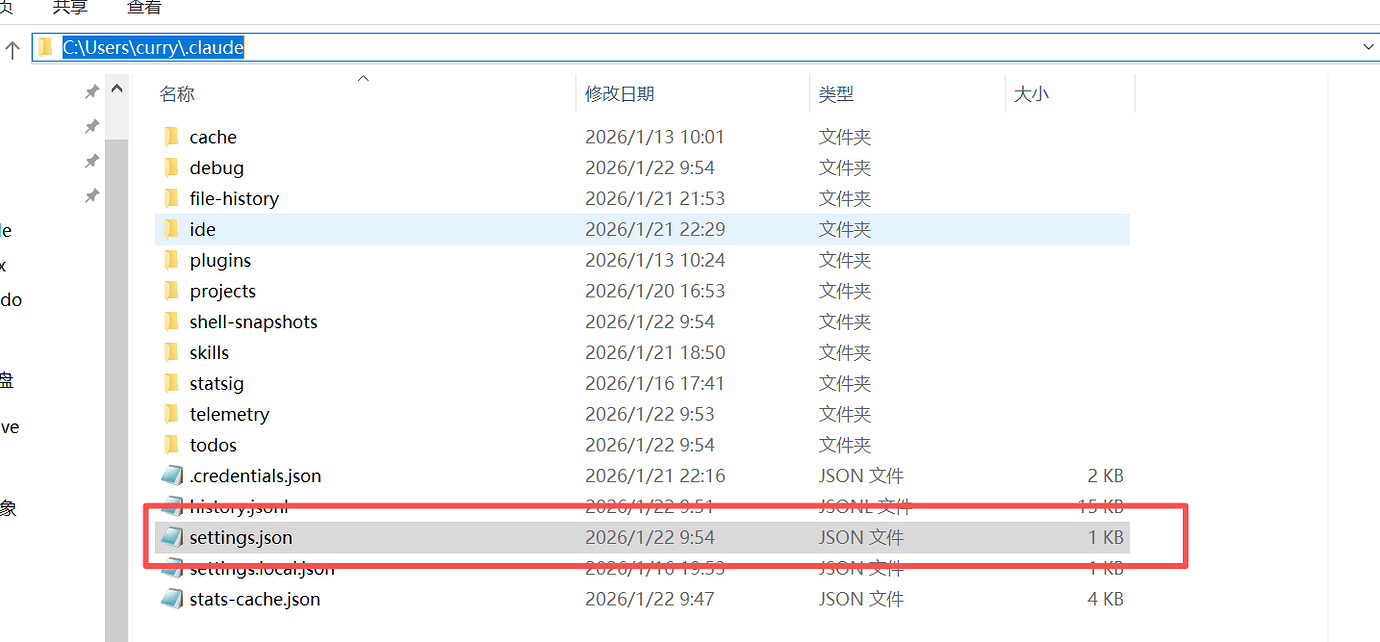Click the stats-cache.json file icon
Screen dimensions: 1380x642
(172, 599)
